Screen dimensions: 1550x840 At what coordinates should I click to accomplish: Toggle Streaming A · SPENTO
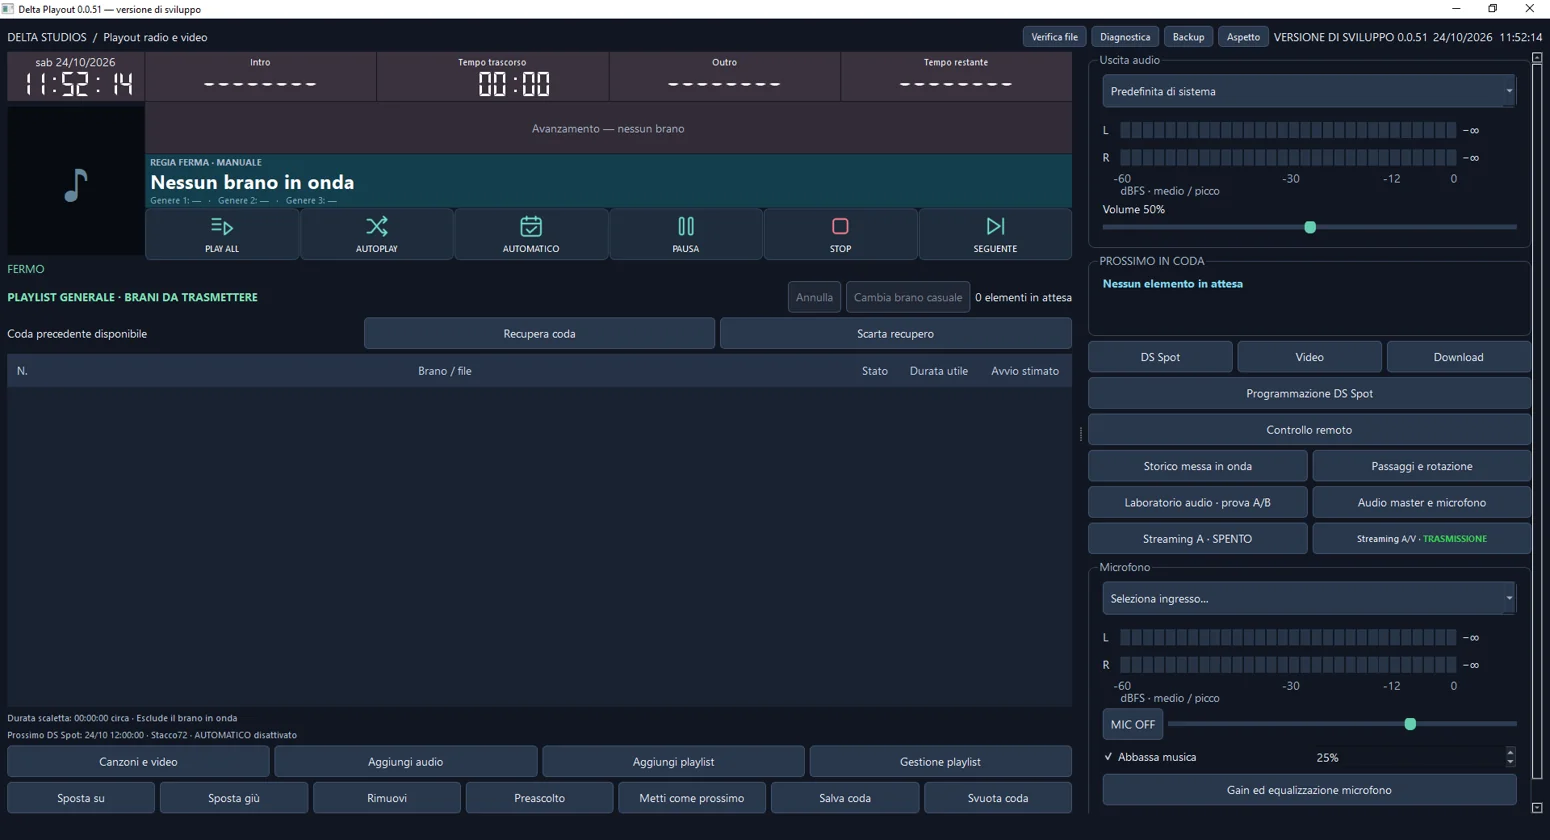coord(1197,538)
